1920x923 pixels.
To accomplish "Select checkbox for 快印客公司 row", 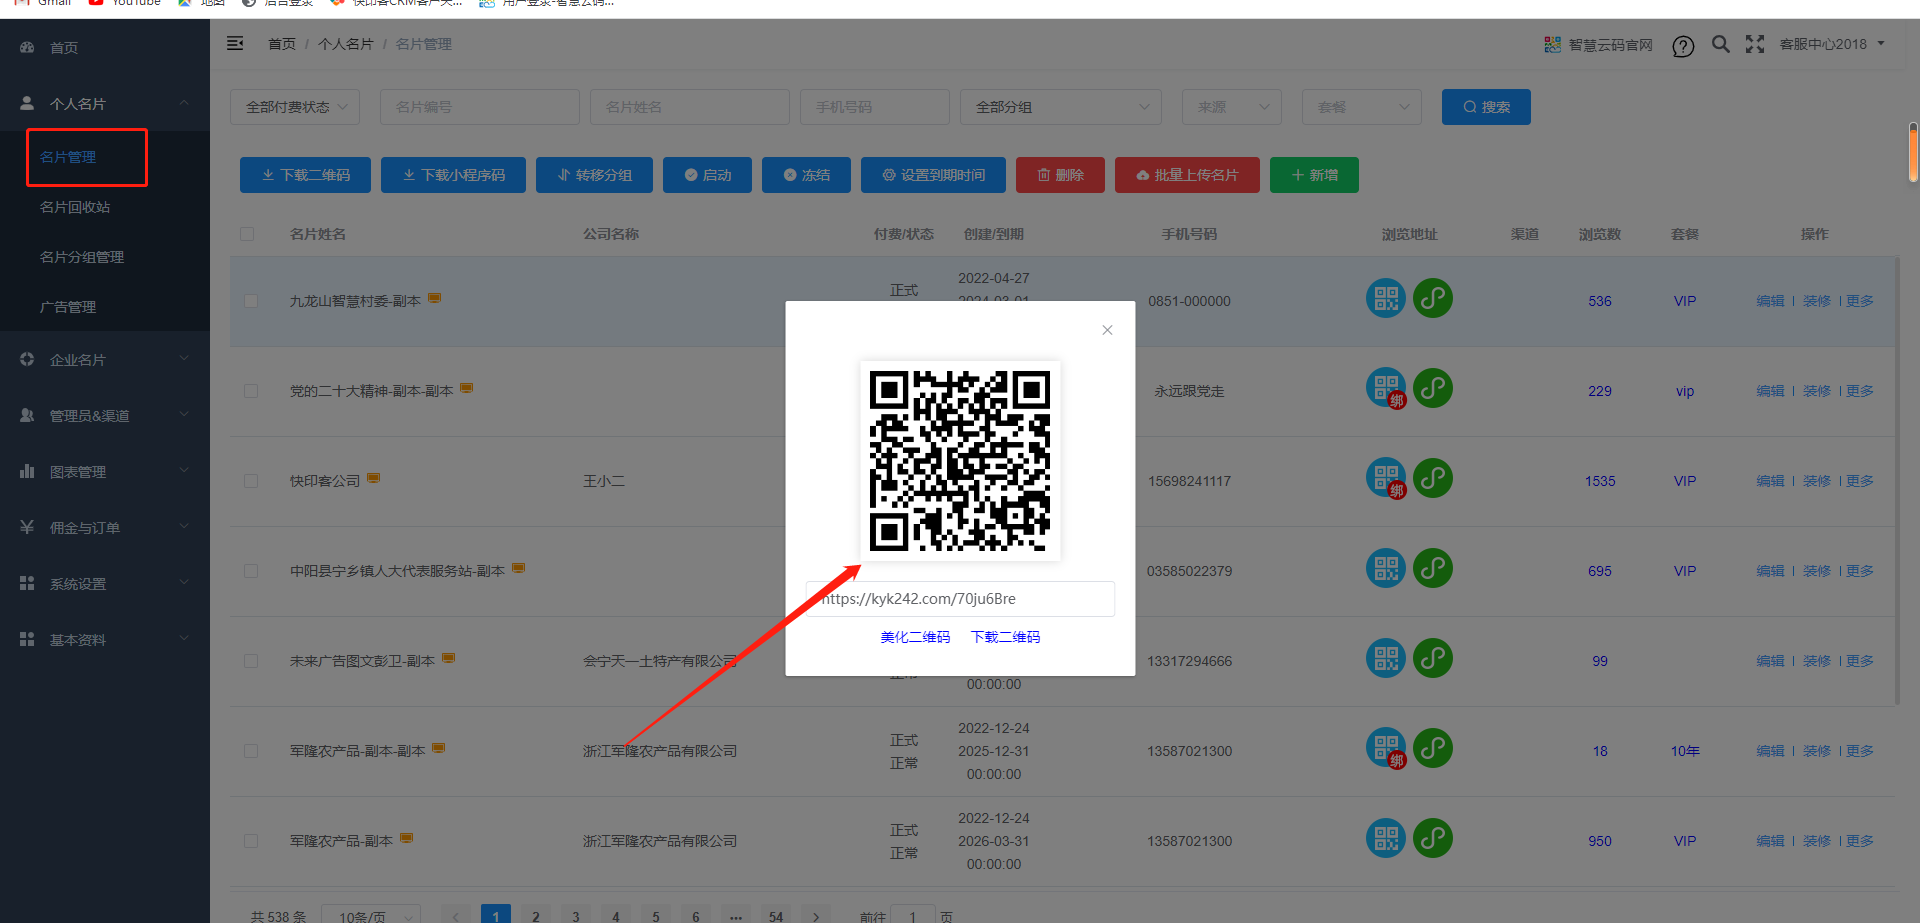I will coord(251,481).
